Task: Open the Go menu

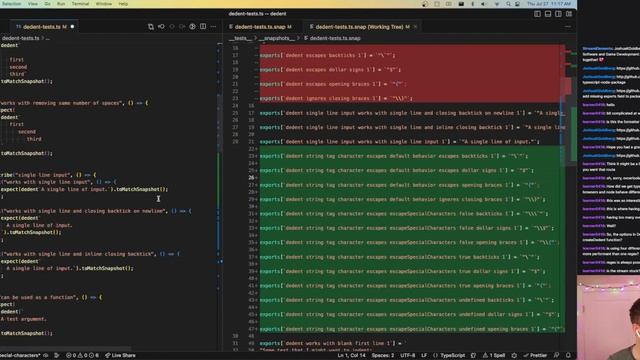Action: [x=47, y=4]
